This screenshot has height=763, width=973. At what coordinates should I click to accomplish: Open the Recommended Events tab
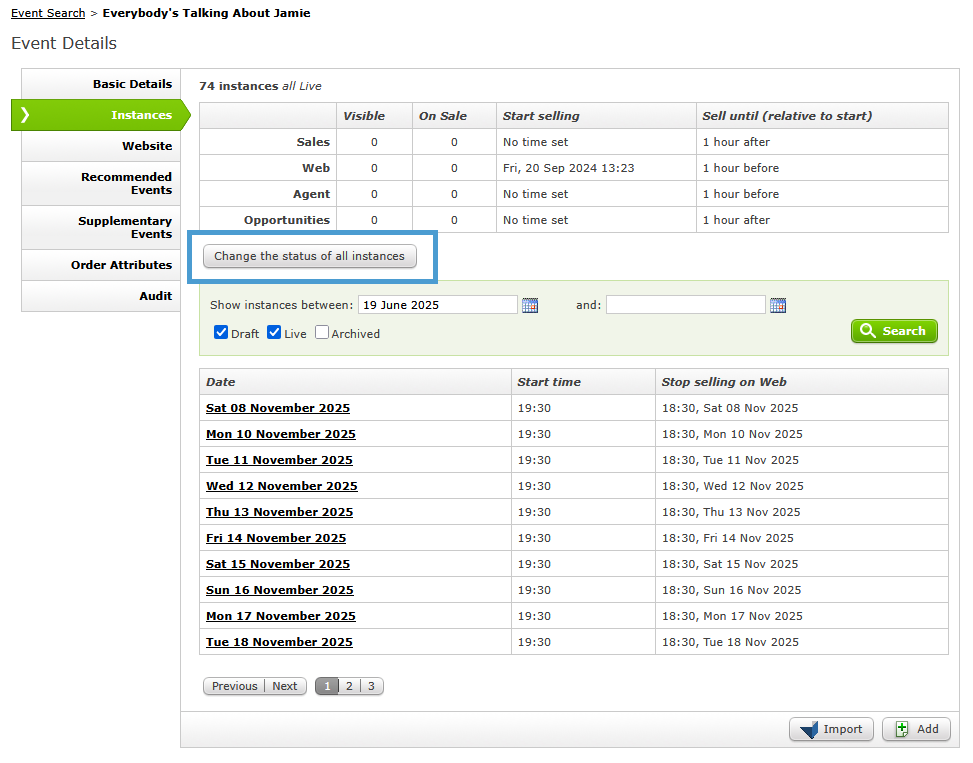tap(126, 183)
